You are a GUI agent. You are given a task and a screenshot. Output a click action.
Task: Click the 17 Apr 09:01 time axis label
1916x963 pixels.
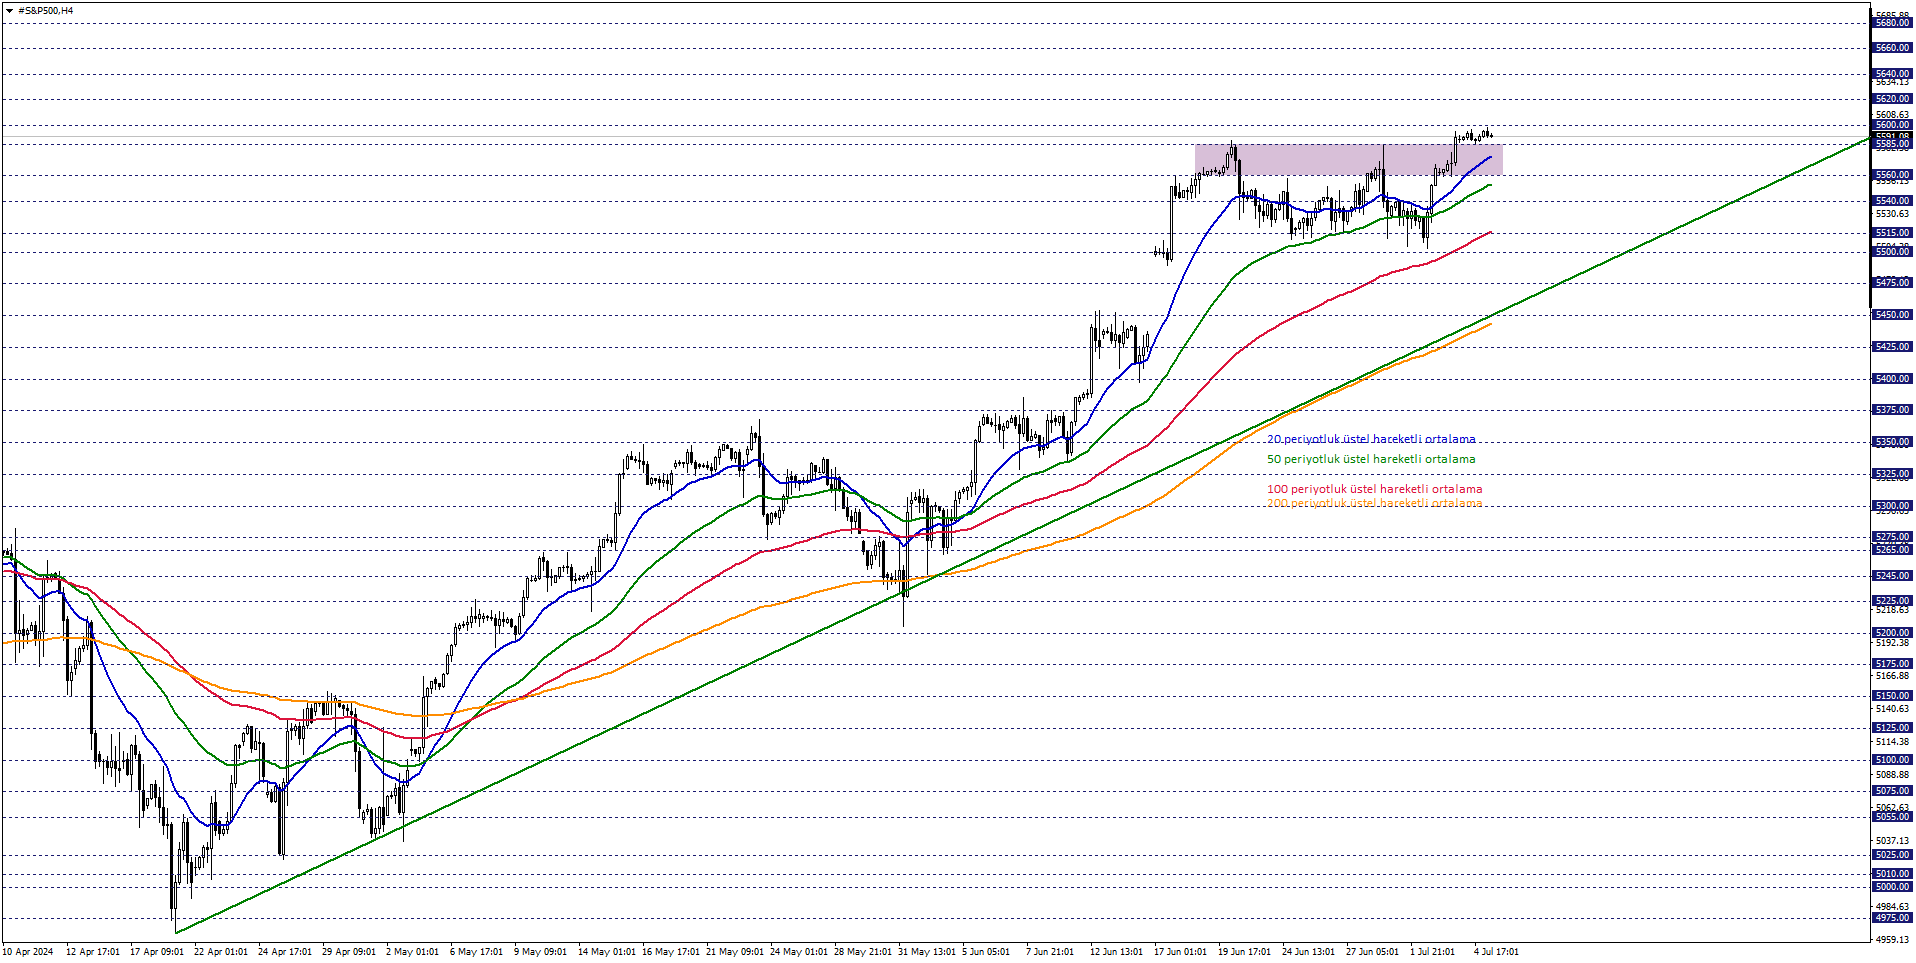tap(157, 952)
